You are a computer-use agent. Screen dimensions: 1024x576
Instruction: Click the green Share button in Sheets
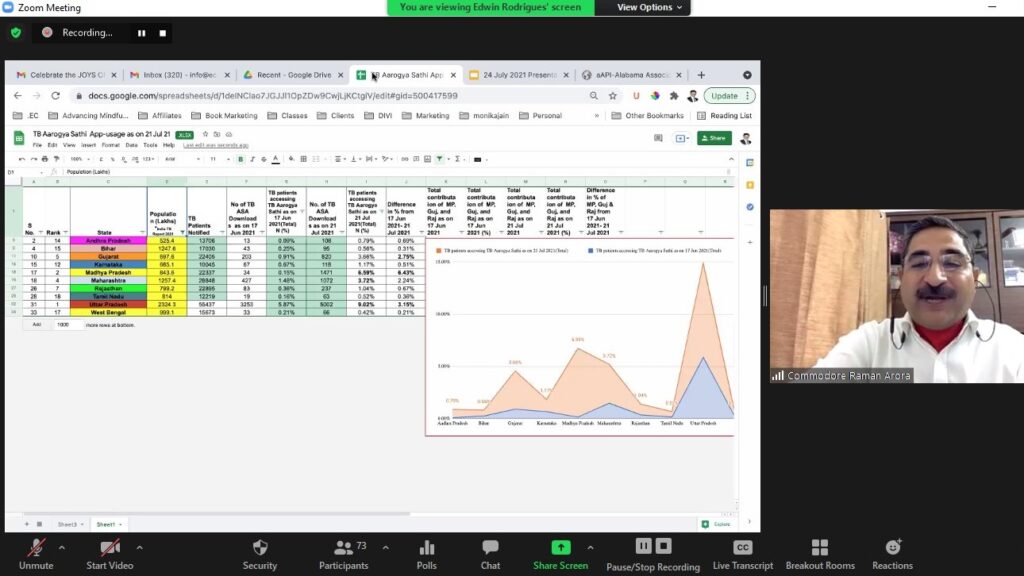tap(714, 138)
